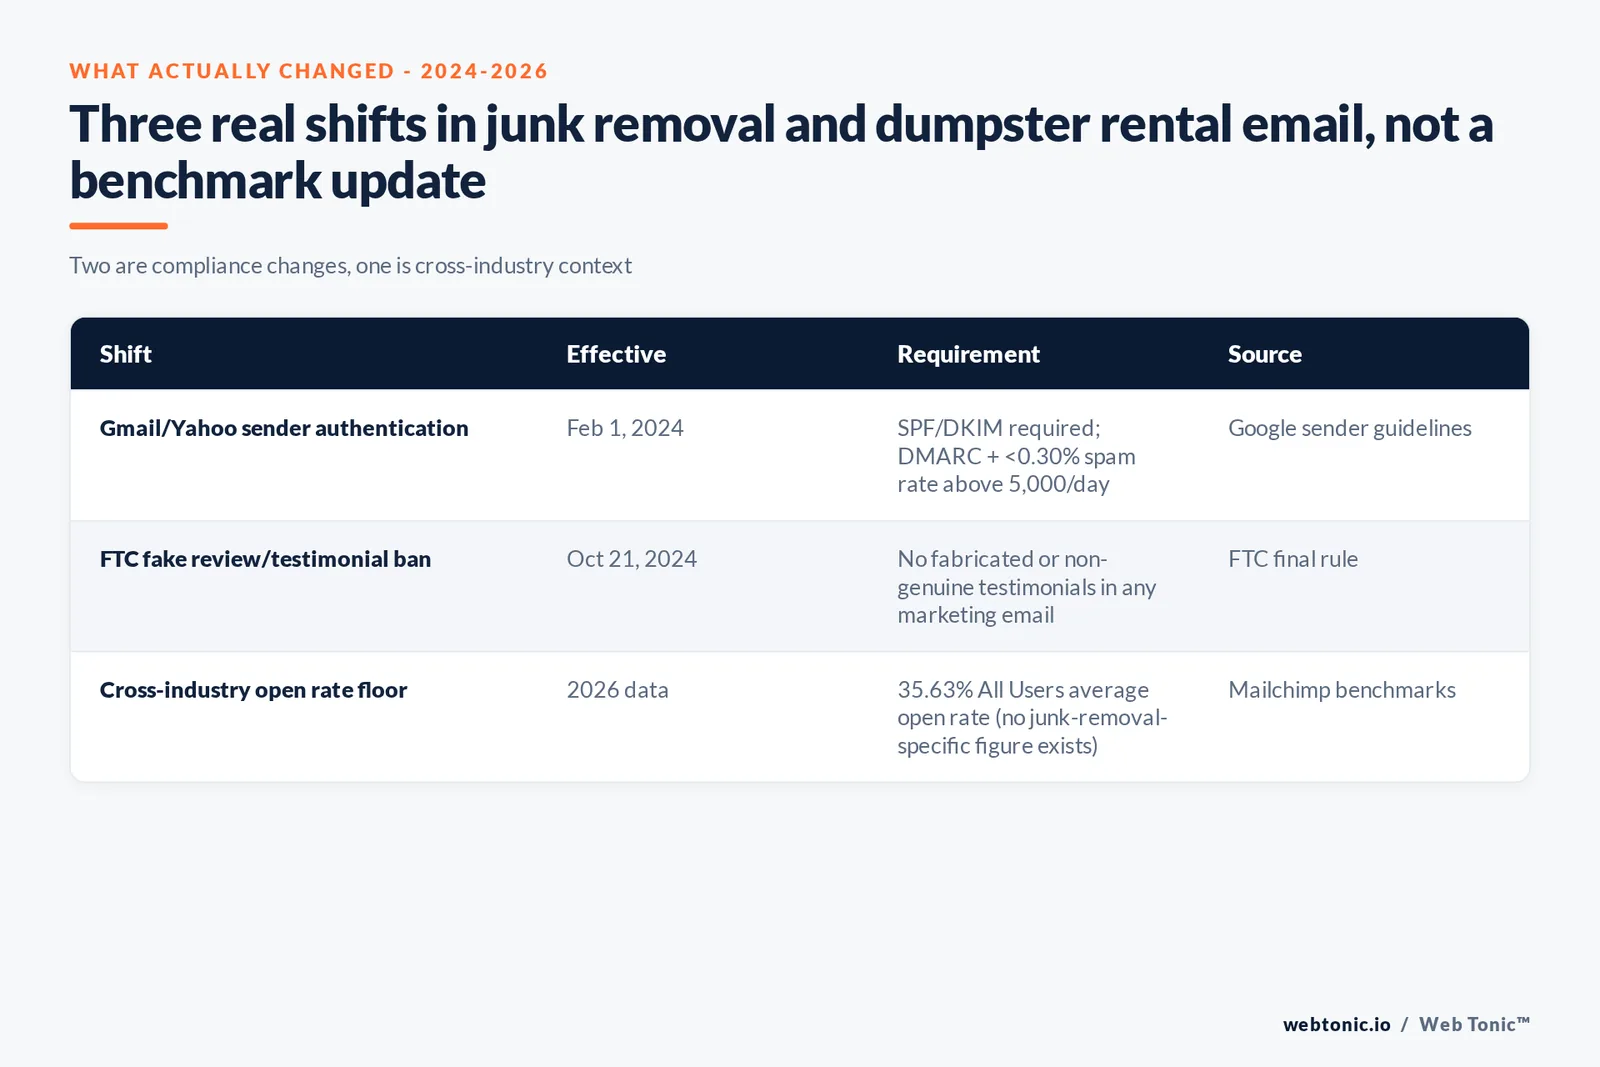Click the 'Feb 1, 2024' date cell

pos(625,428)
